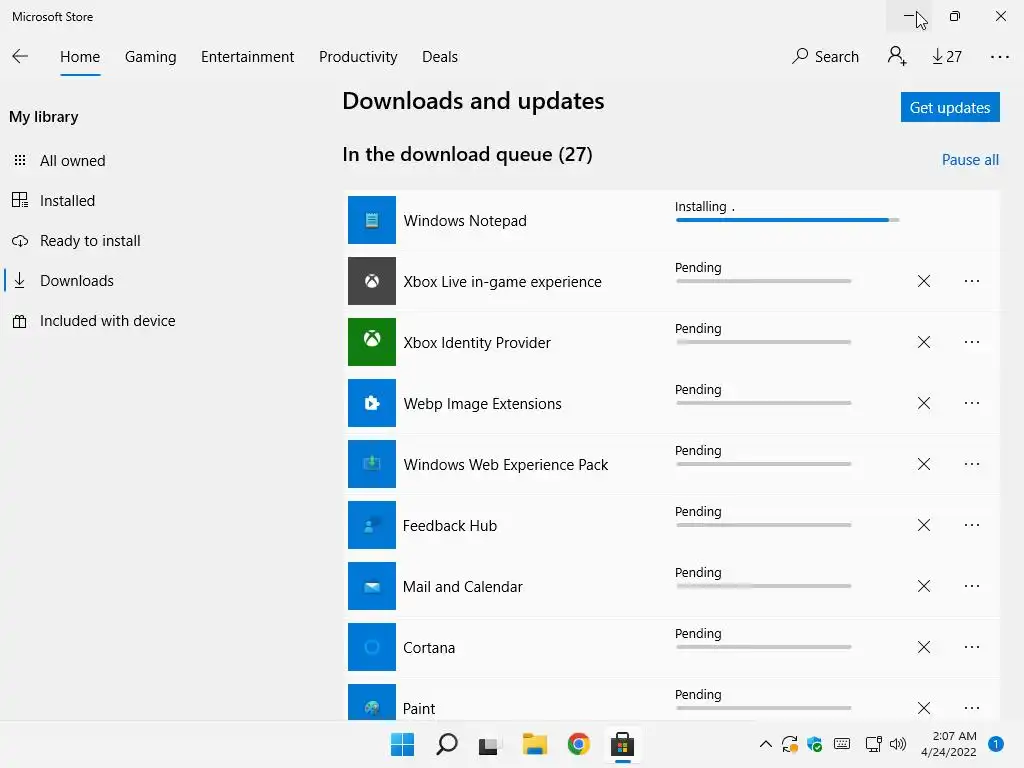Click Windows Web Experience Pack icon
The image size is (1024, 768).
coord(372,464)
